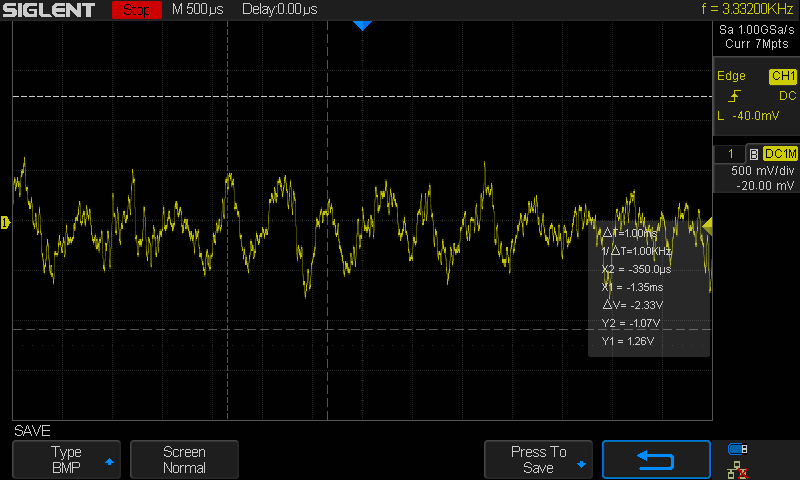Click the X2 = -350.0µs cursor value
Viewport: 800px width, 480px height.
[636, 269]
